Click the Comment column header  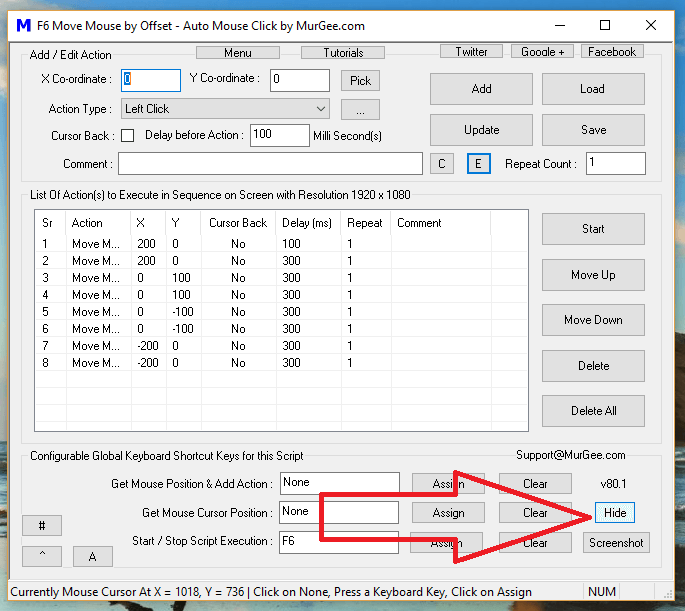(440, 223)
